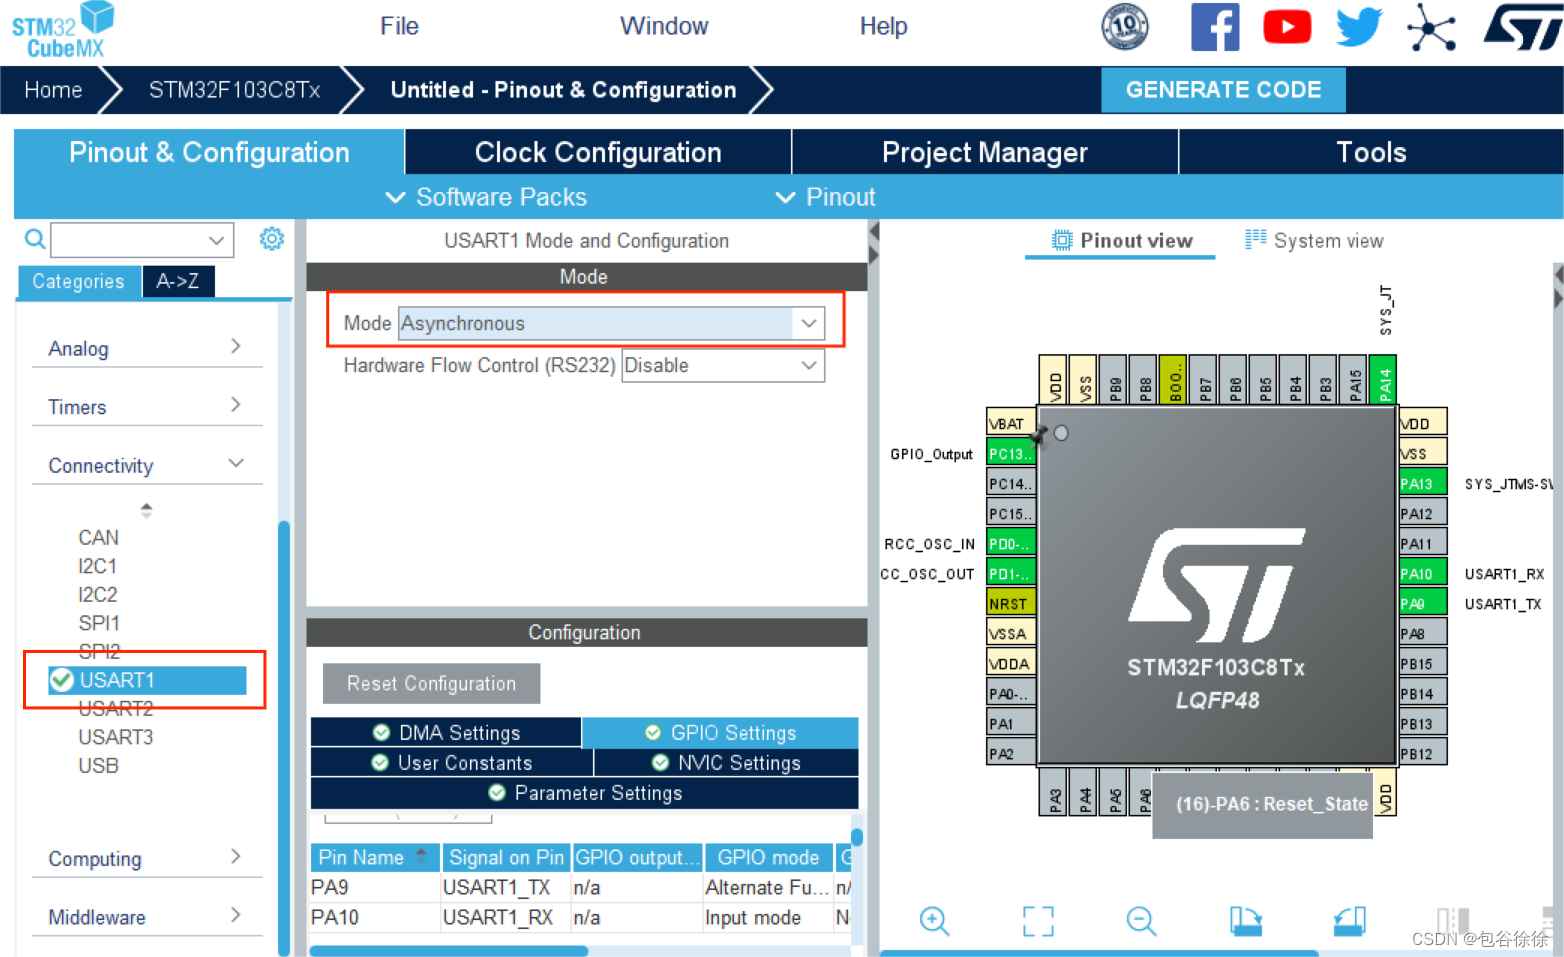Open the Window menu
1564x957 pixels.
(x=664, y=26)
